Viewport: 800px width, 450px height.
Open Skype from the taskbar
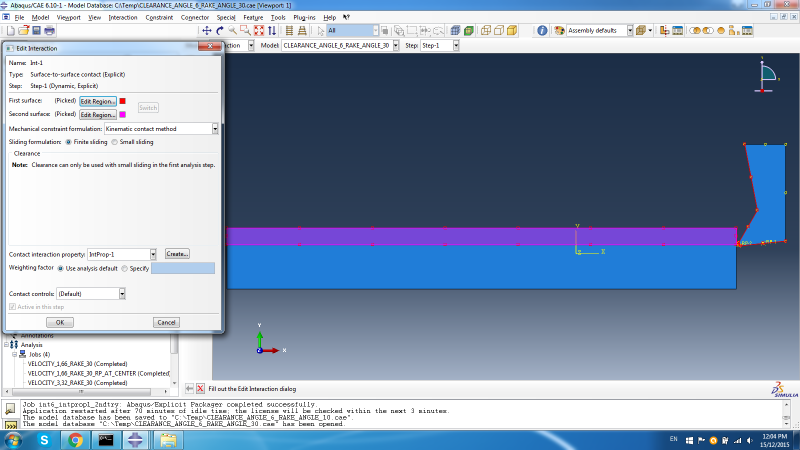click(x=44, y=440)
